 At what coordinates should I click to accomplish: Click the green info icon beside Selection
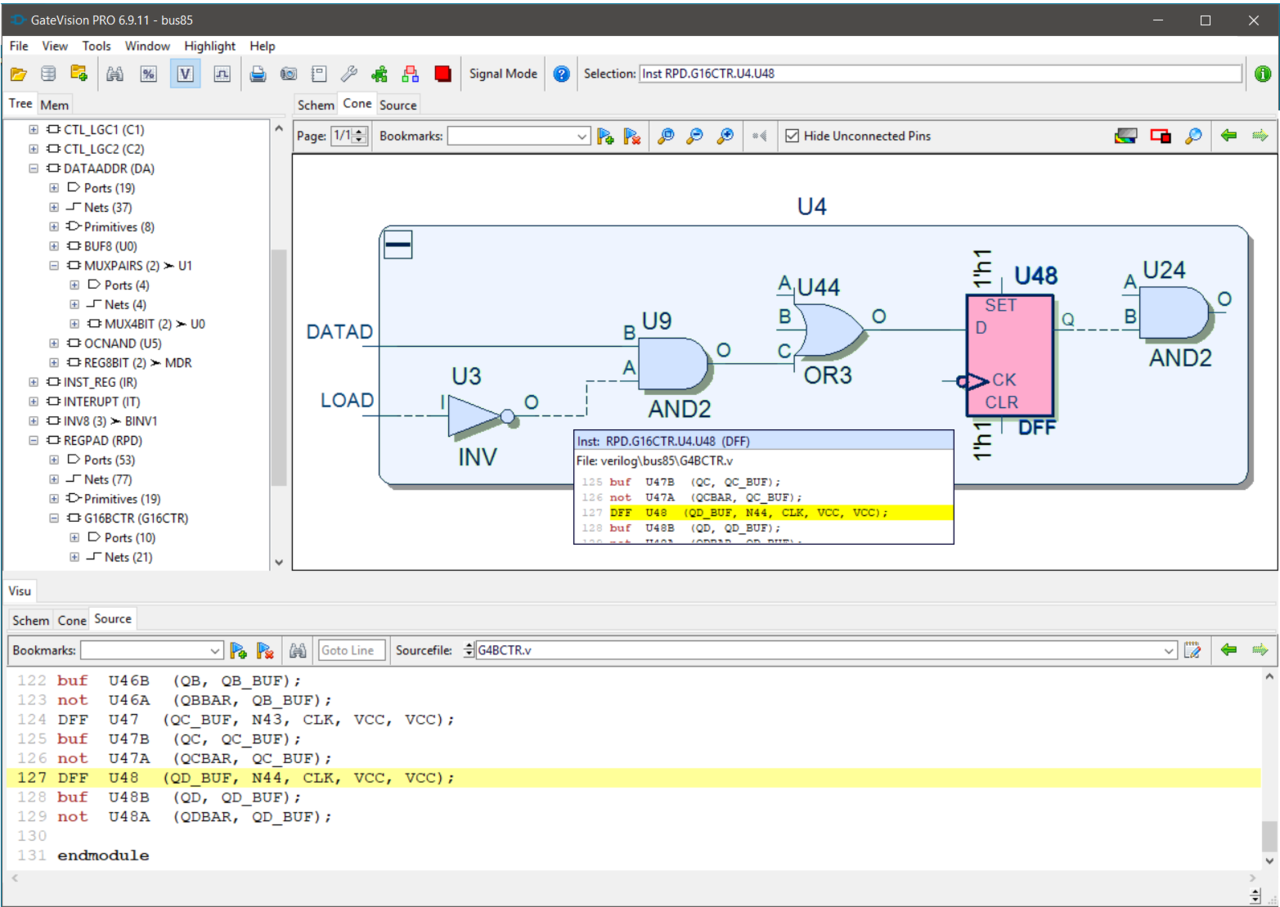[x=1263, y=74]
